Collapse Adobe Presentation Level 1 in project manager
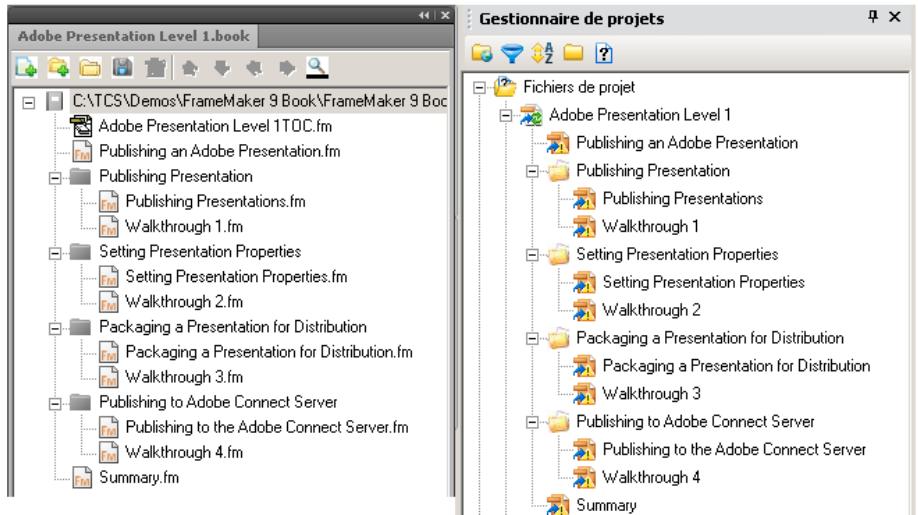Viewport: 918px width, 515px height. click(x=506, y=115)
